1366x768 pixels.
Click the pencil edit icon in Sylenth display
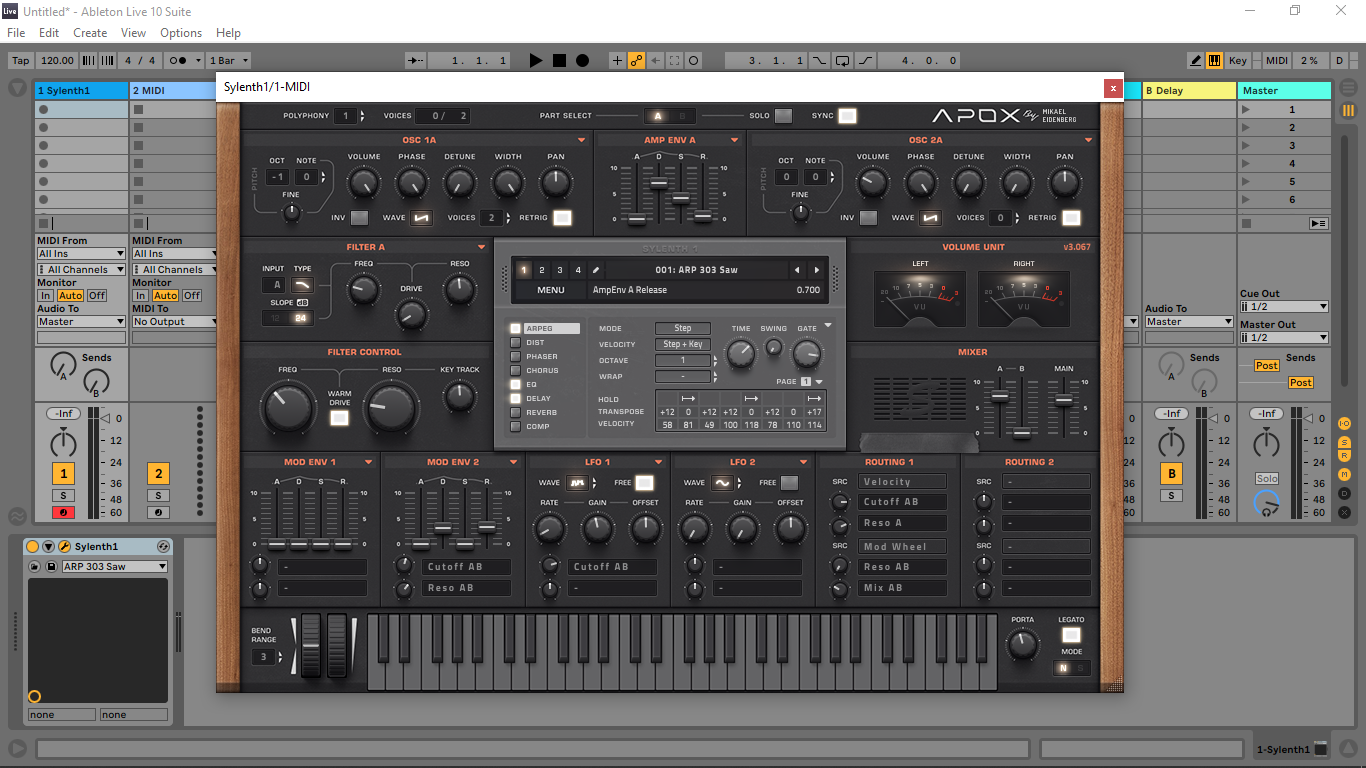point(595,270)
